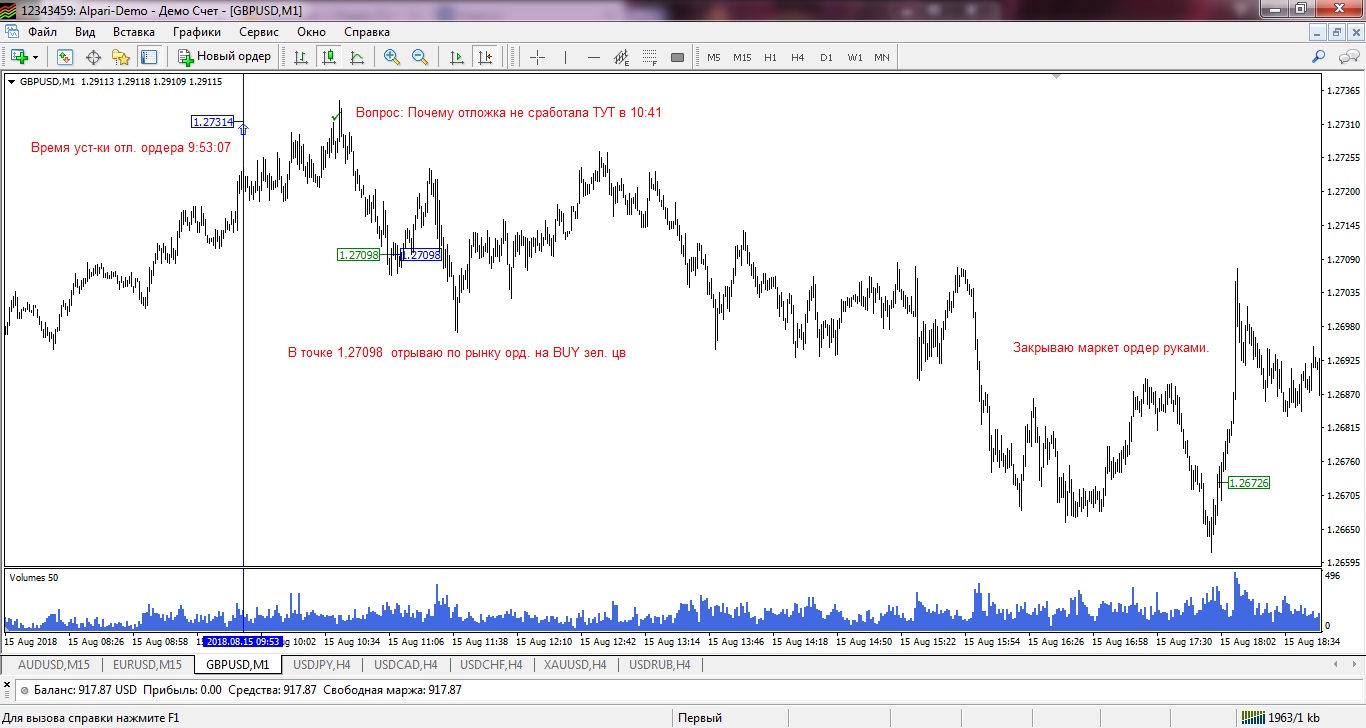
Task: Toggle the Market Watch window
Action: coord(65,57)
